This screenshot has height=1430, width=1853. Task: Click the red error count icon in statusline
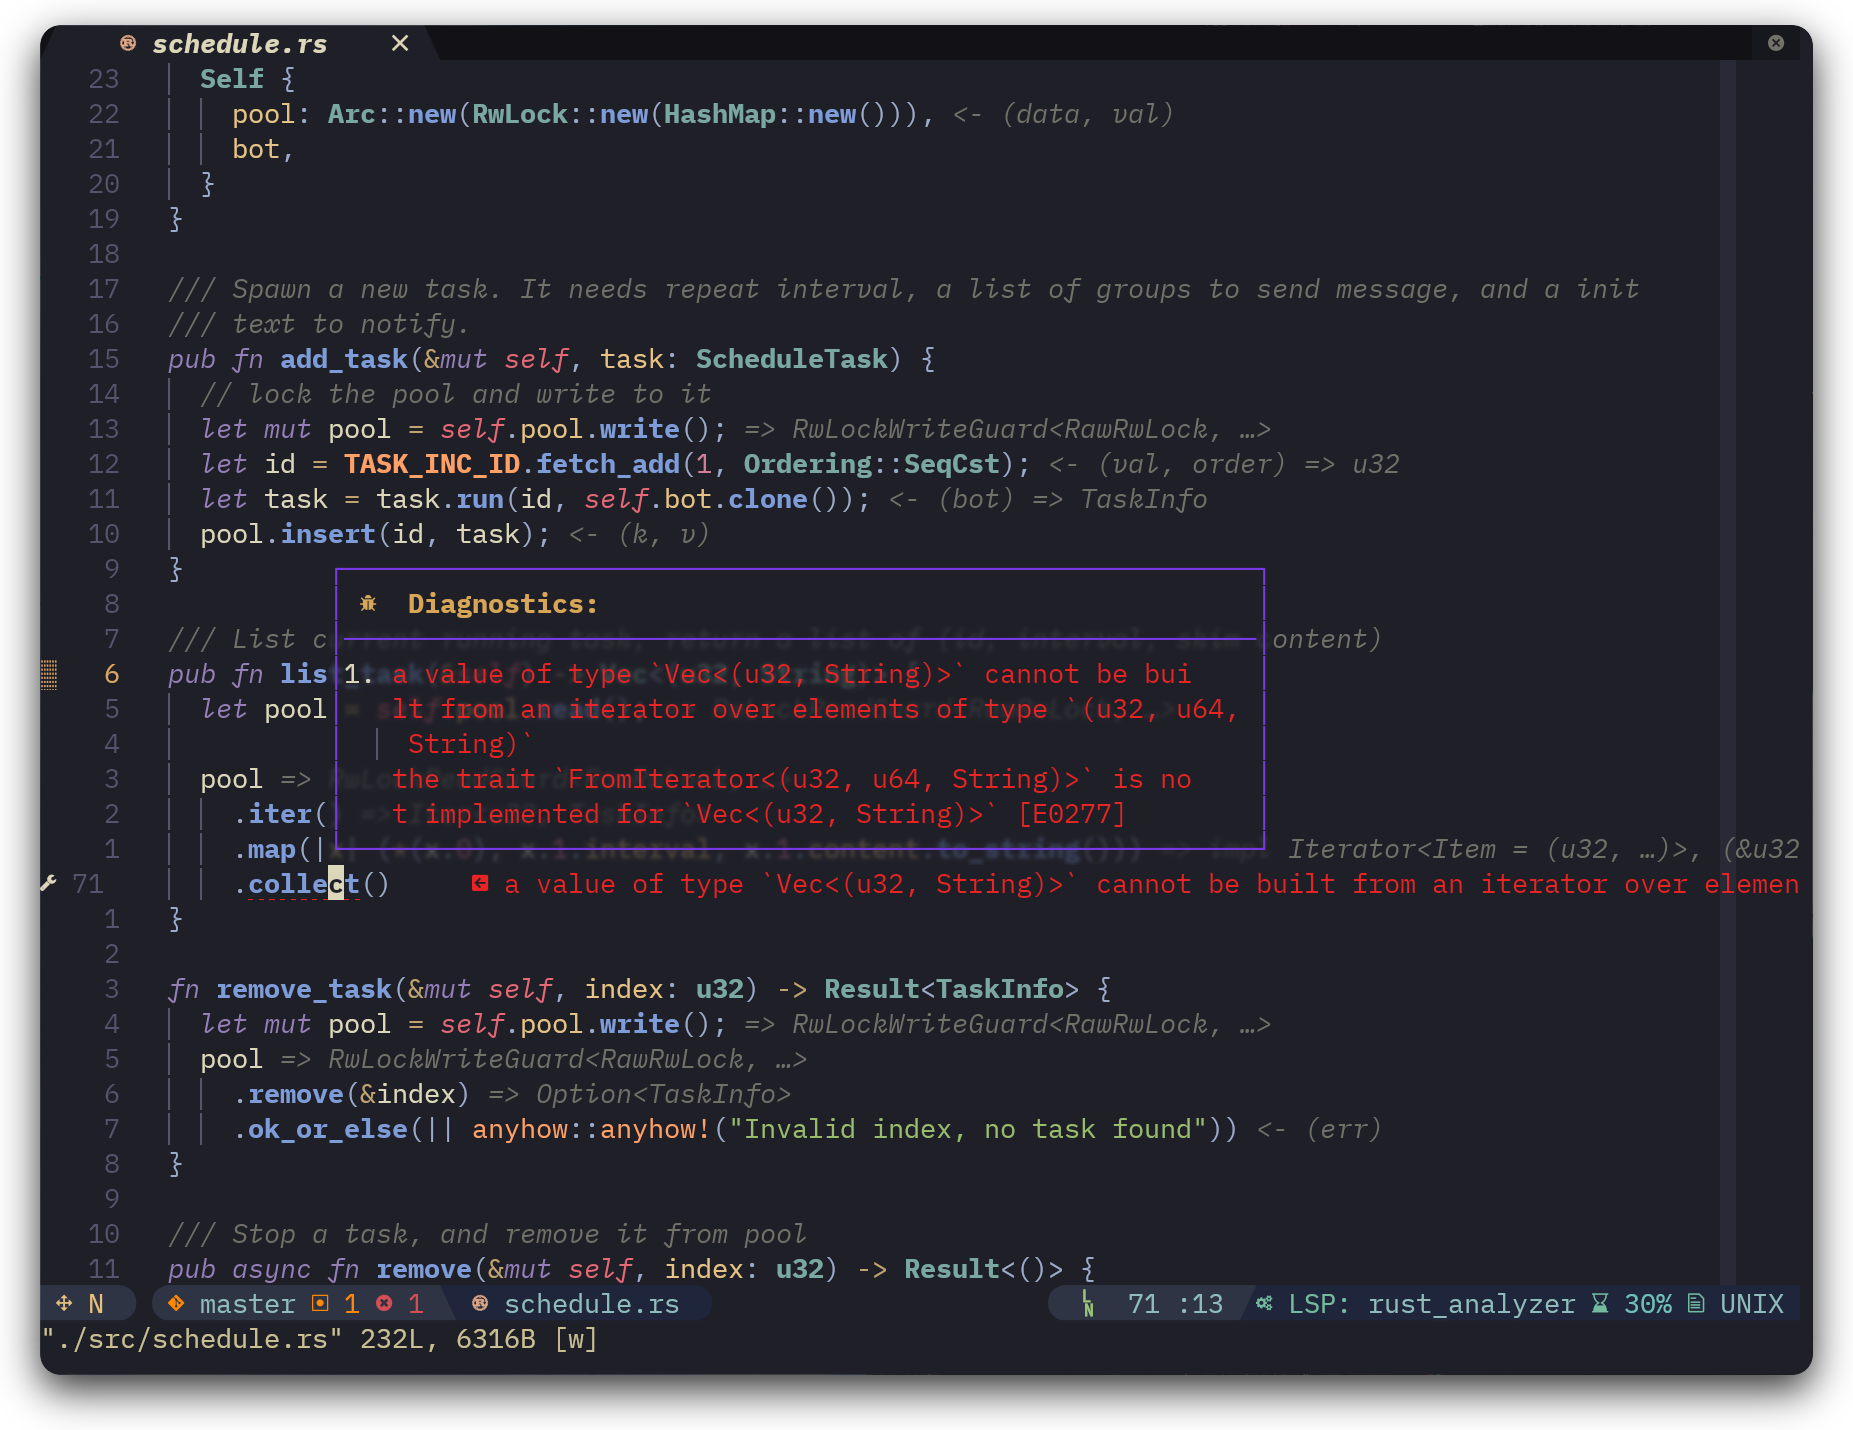coord(384,1304)
